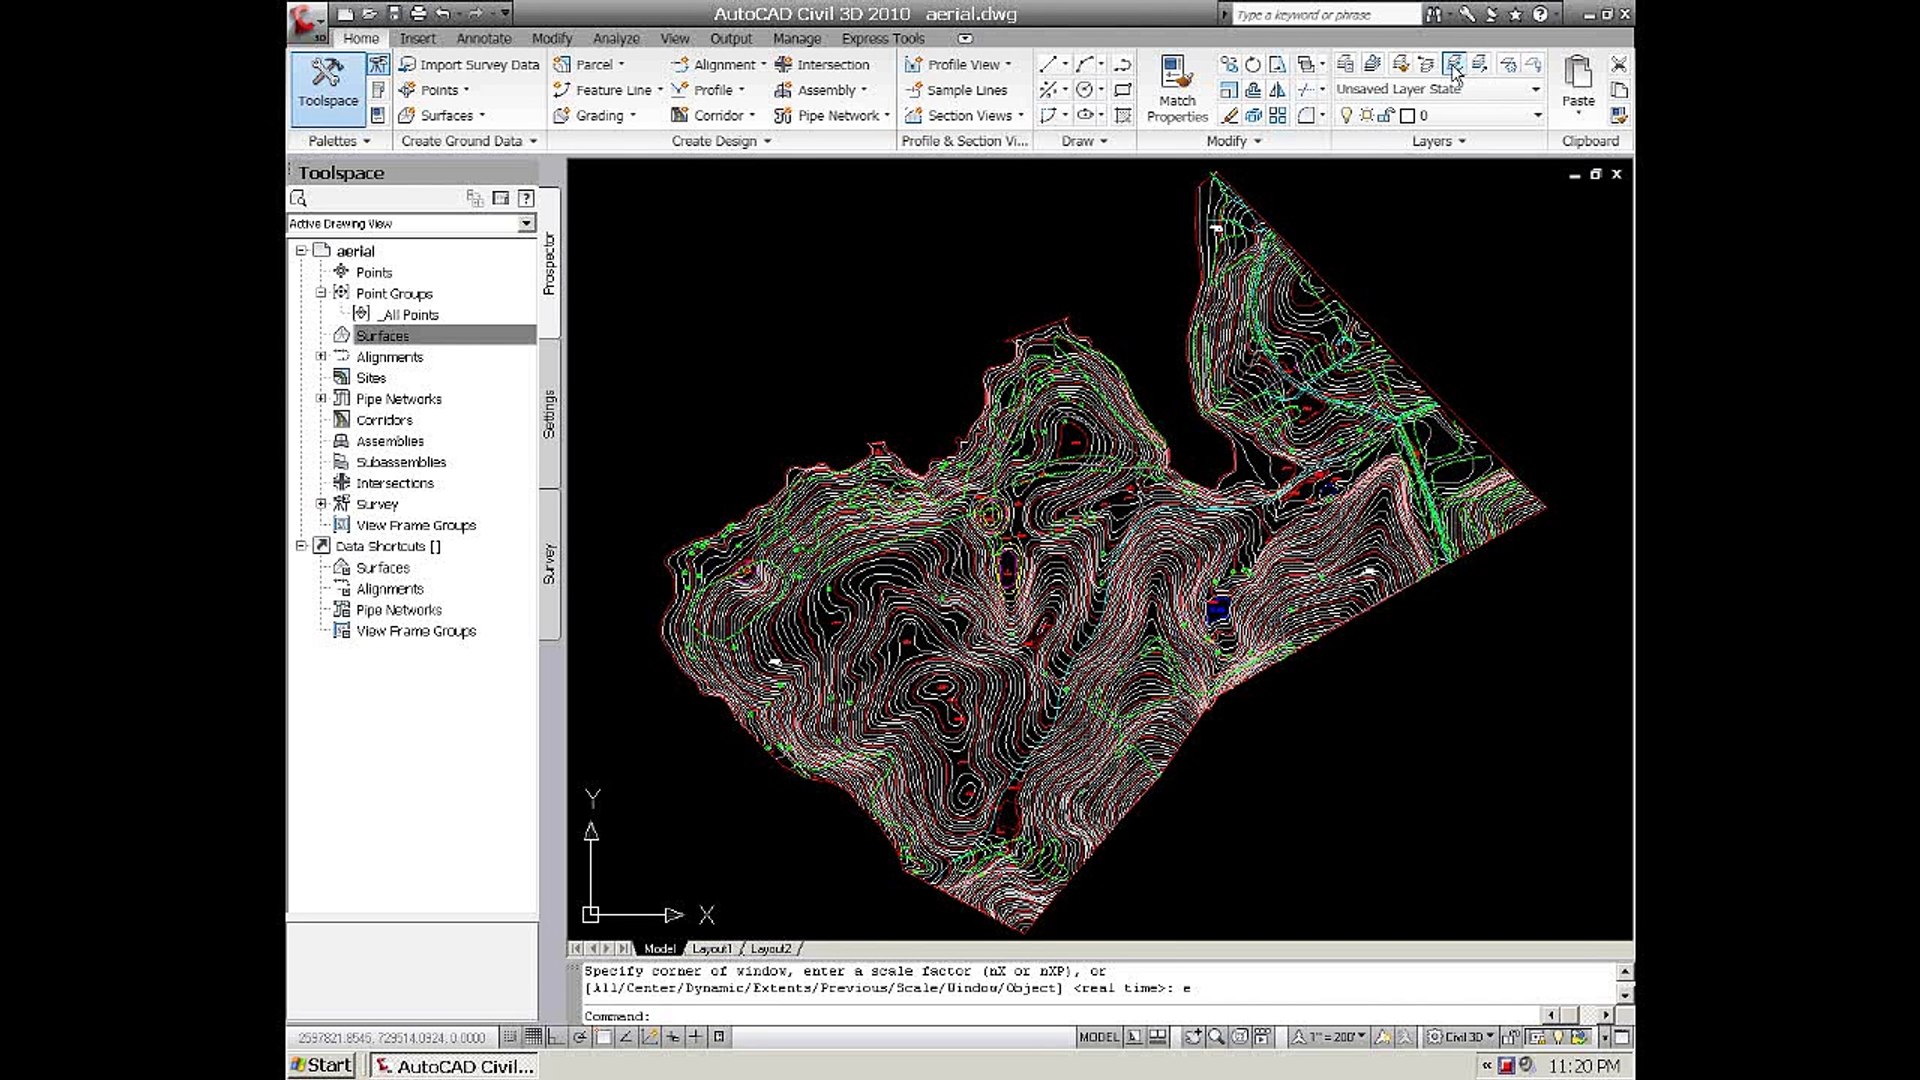Click the Intersection design tool
This screenshot has width=1920, height=1080.
tap(823, 65)
